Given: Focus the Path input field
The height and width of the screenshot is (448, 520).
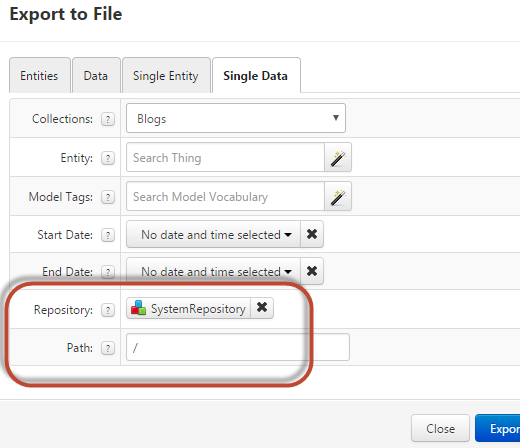Looking at the screenshot, I should pyautogui.click(x=238, y=347).
